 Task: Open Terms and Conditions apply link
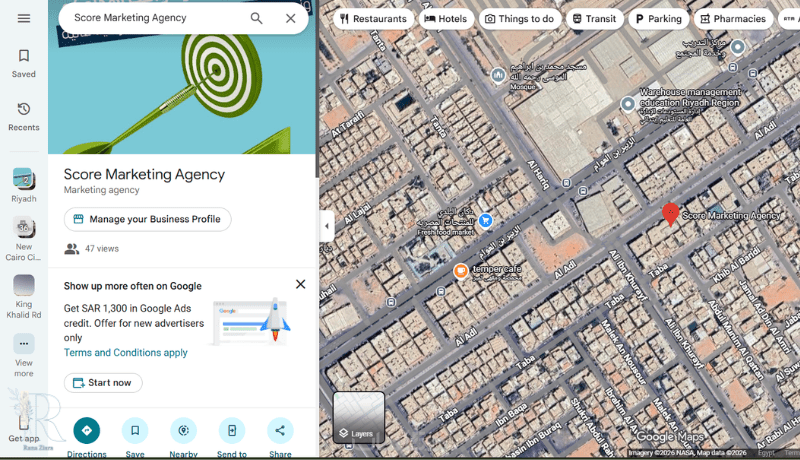click(126, 352)
